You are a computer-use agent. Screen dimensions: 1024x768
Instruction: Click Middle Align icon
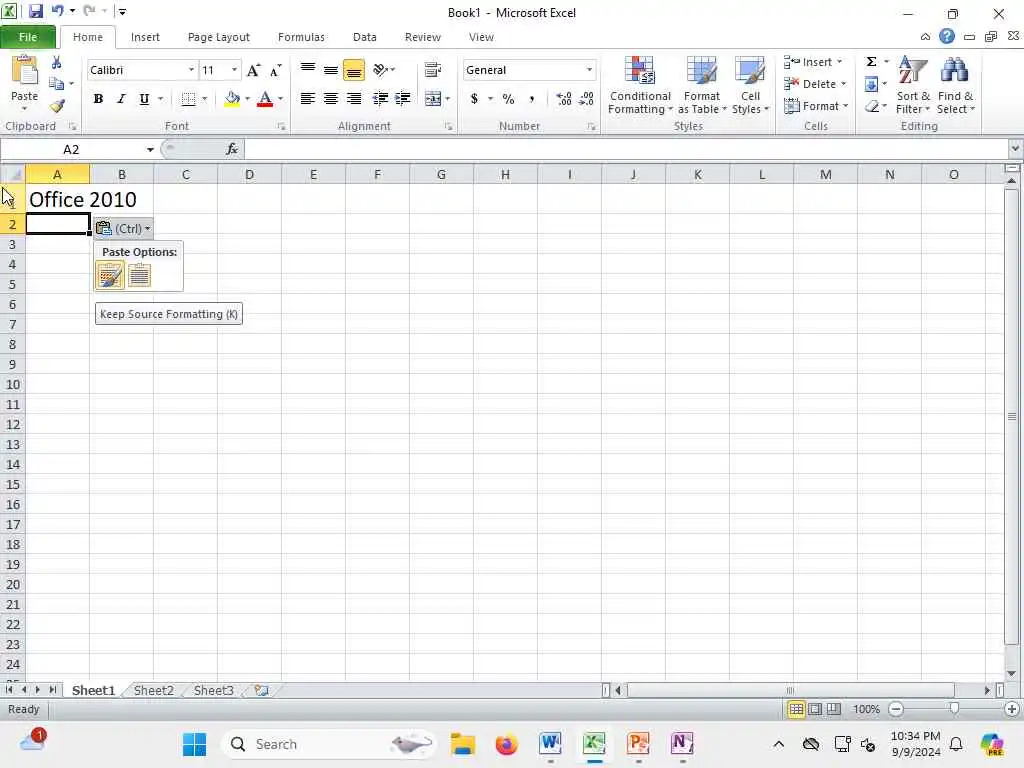point(331,69)
